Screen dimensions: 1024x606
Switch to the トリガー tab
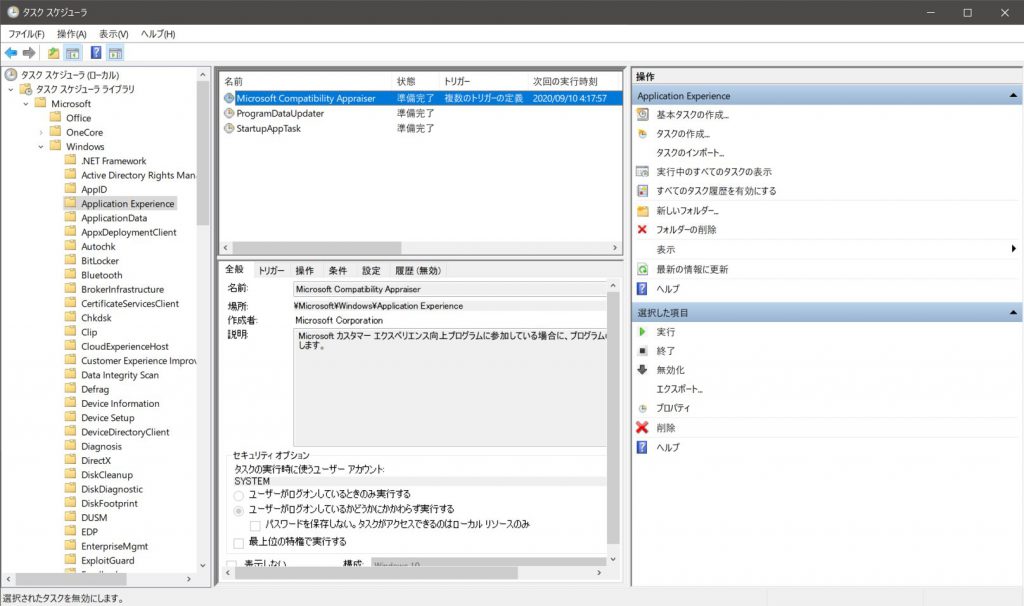click(x=271, y=270)
